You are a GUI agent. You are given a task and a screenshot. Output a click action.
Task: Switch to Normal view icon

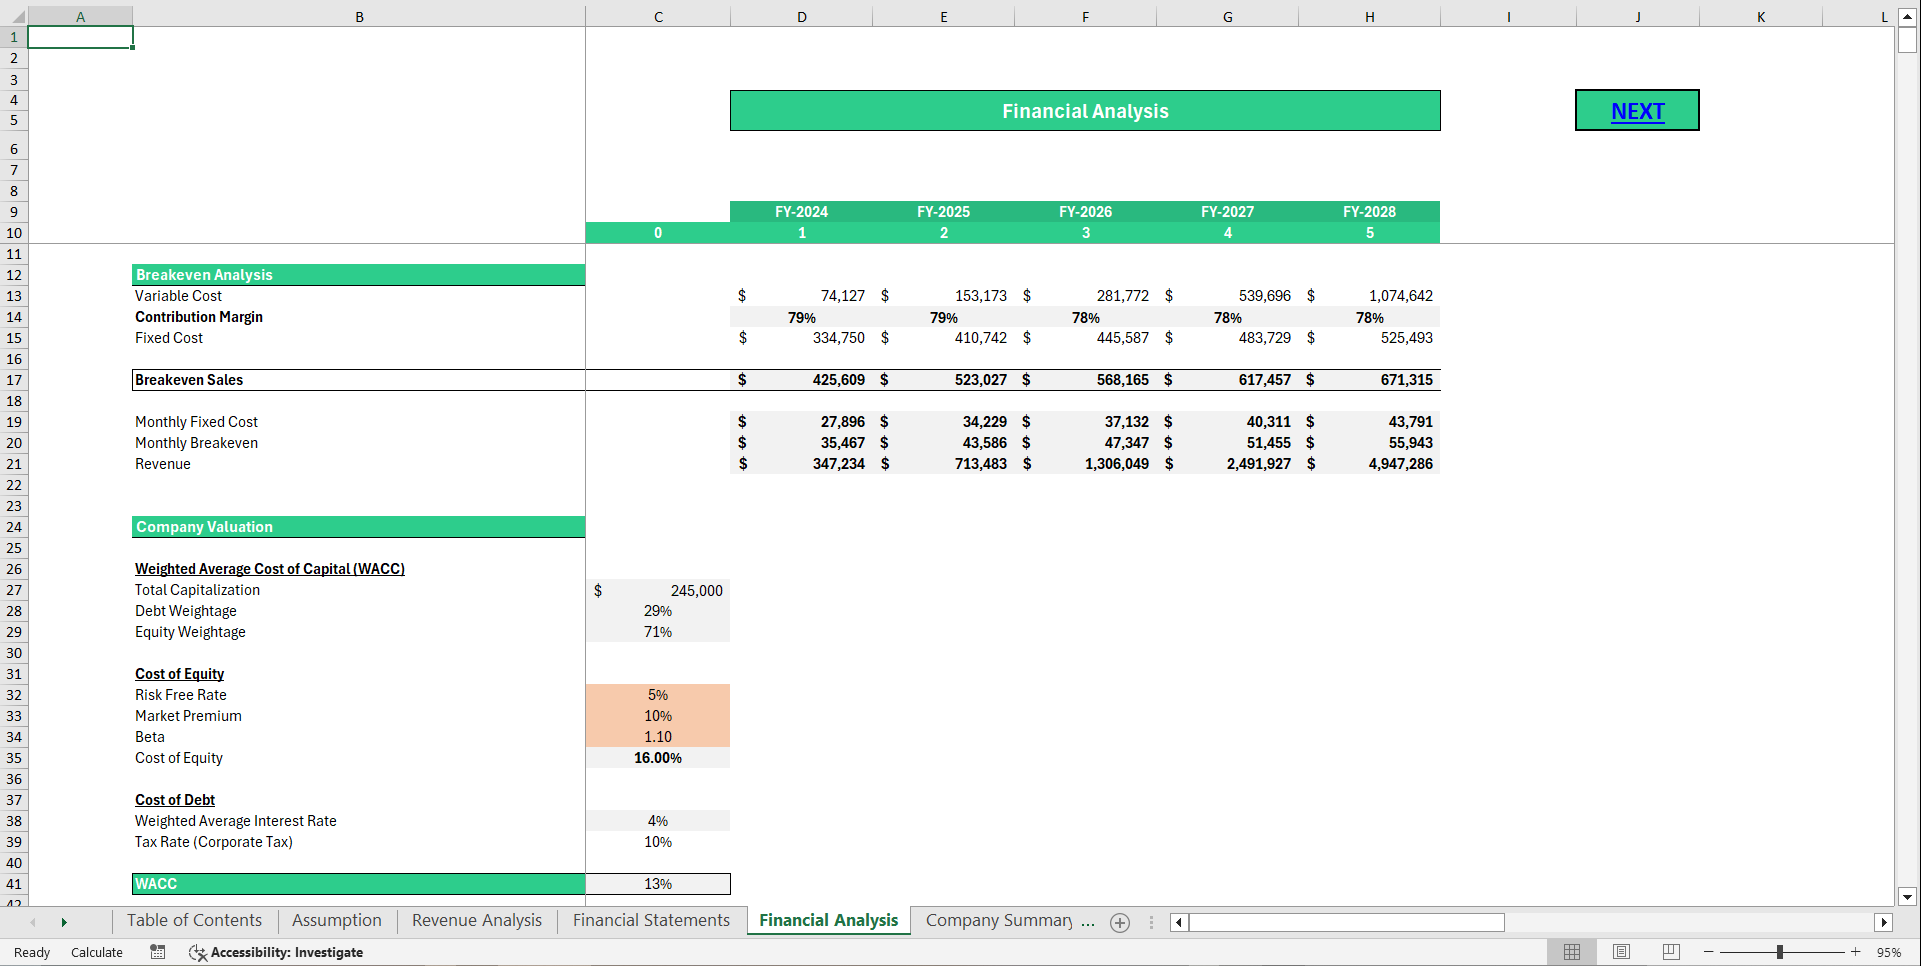[1571, 952]
